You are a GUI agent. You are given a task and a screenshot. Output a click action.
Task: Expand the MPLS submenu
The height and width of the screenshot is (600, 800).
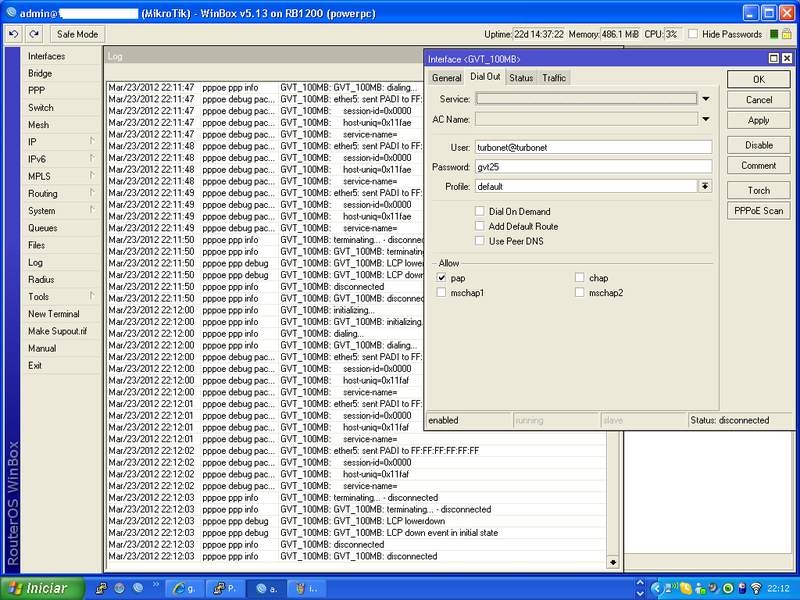click(92, 175)
